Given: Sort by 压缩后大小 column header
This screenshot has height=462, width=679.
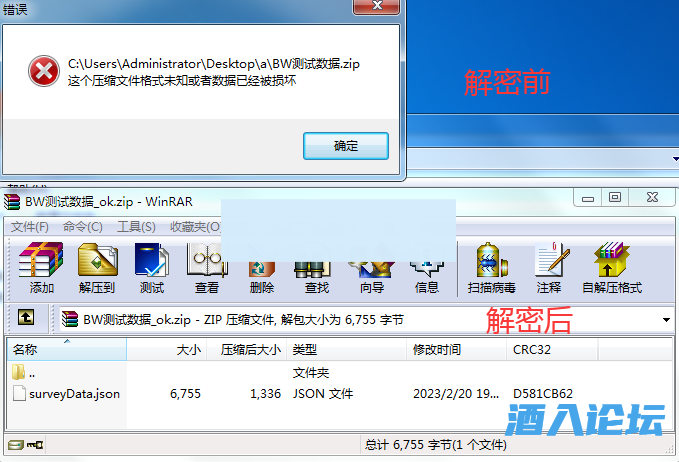Looking at the screenshot, I should click(x=247, y=349).
